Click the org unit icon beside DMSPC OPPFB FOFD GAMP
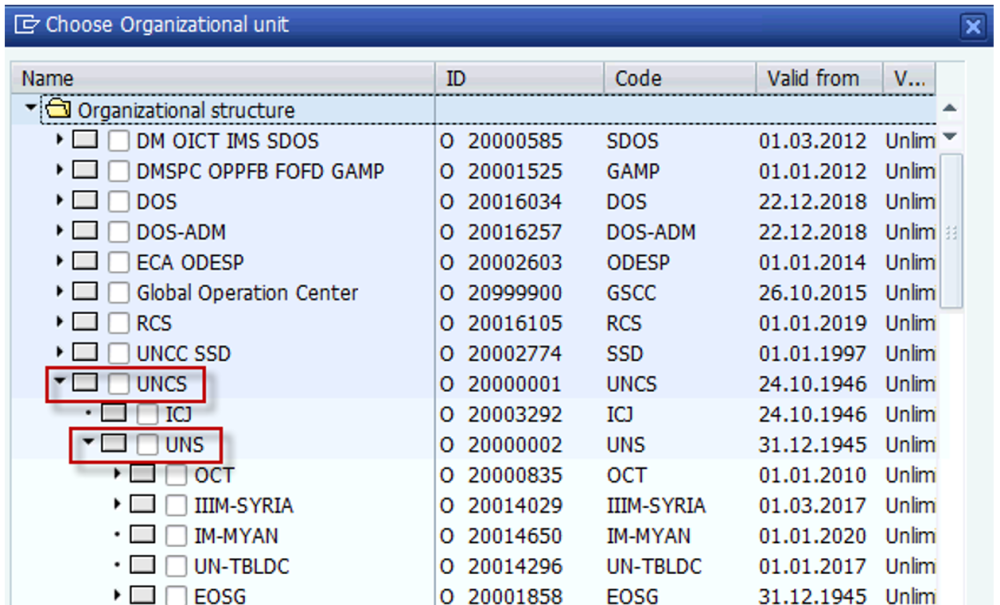This screenshot has height=605, width=1000. point(85,170)
